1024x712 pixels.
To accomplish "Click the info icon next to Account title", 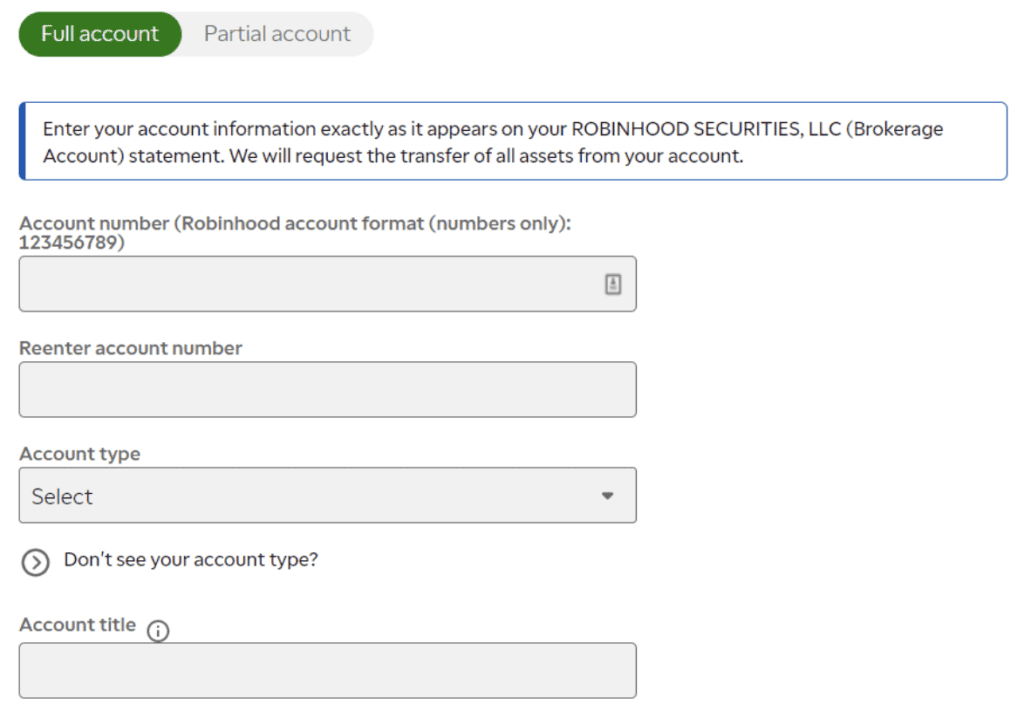I will 158,631.
